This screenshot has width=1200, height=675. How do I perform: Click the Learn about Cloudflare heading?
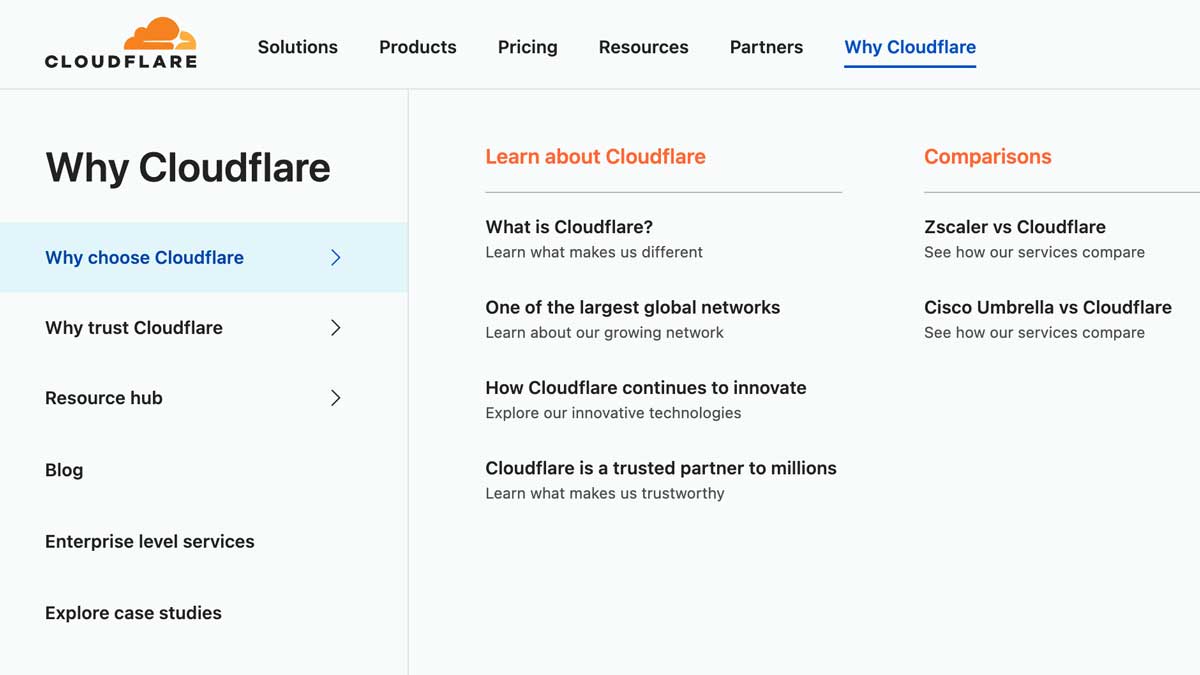pyautogui.click(x=595, y=156)
